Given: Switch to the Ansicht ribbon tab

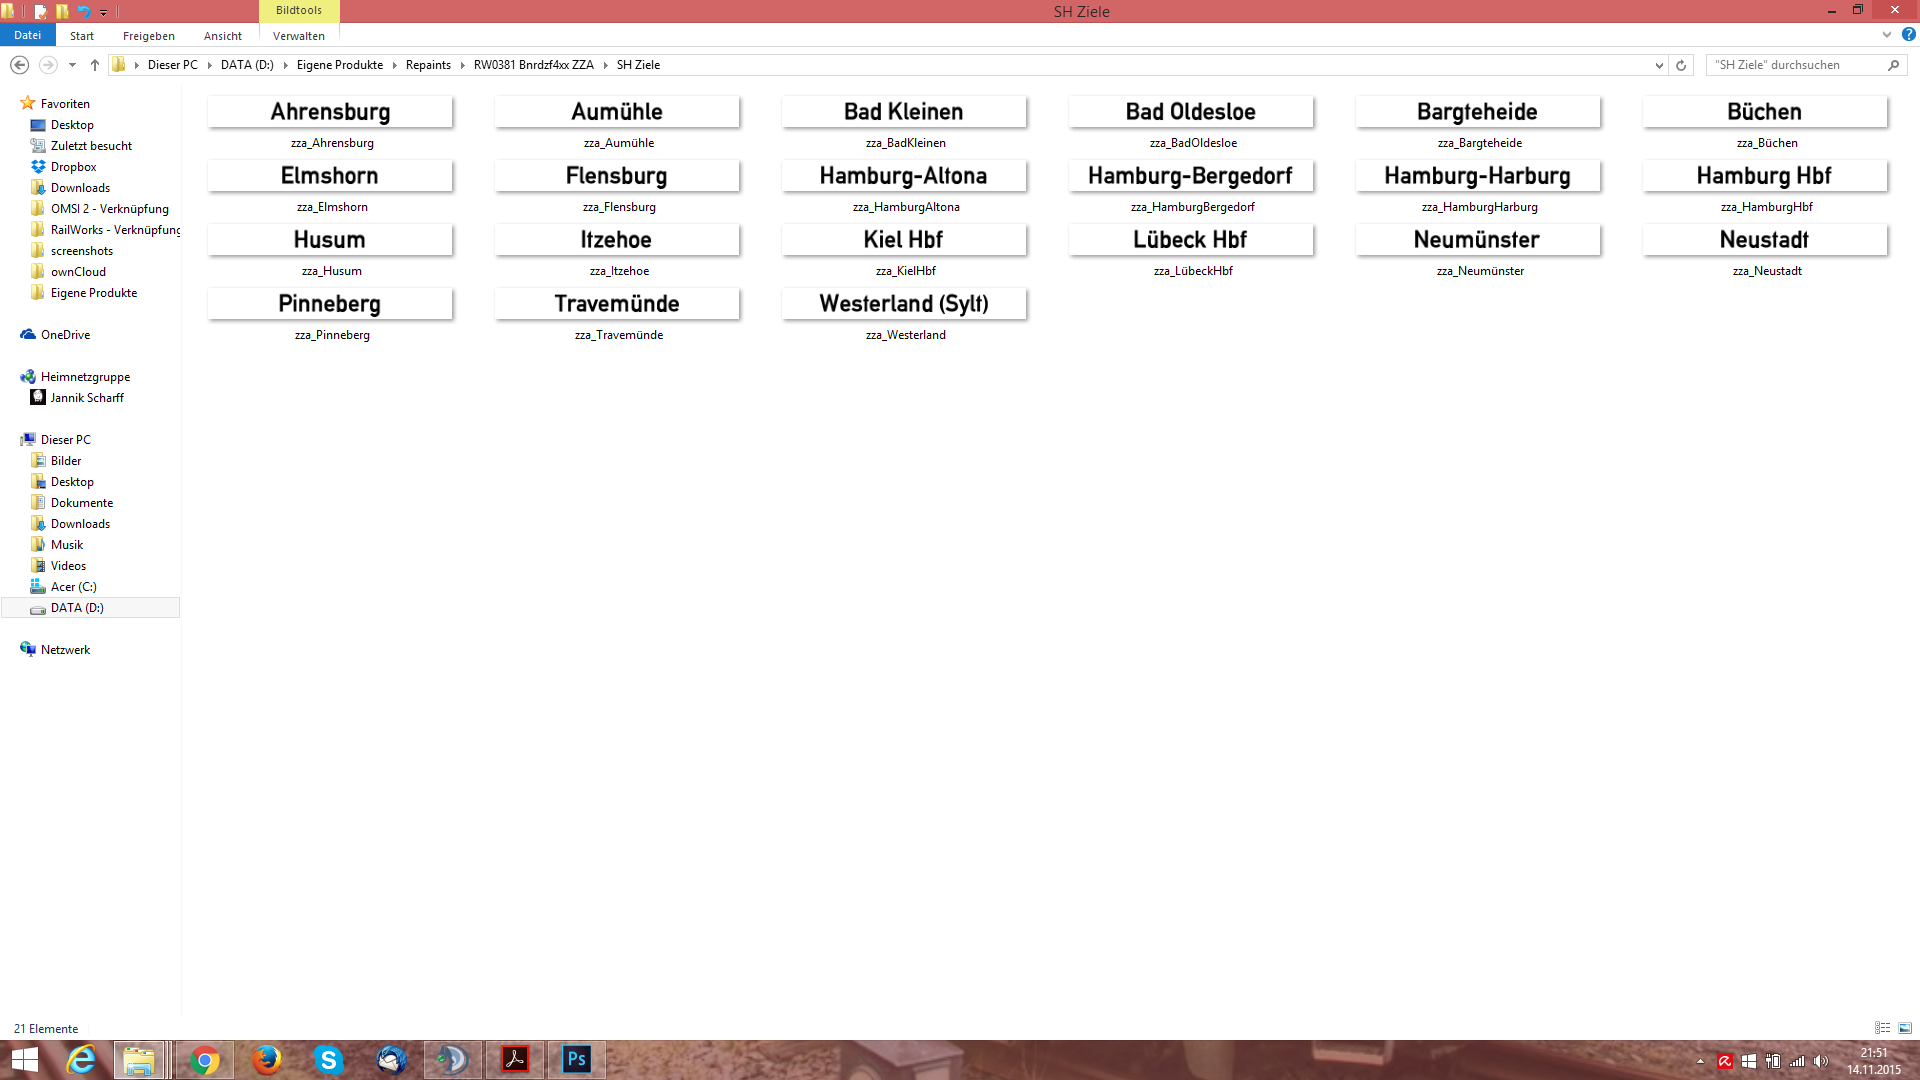Looking at the screenshot, I should point(222,36).
